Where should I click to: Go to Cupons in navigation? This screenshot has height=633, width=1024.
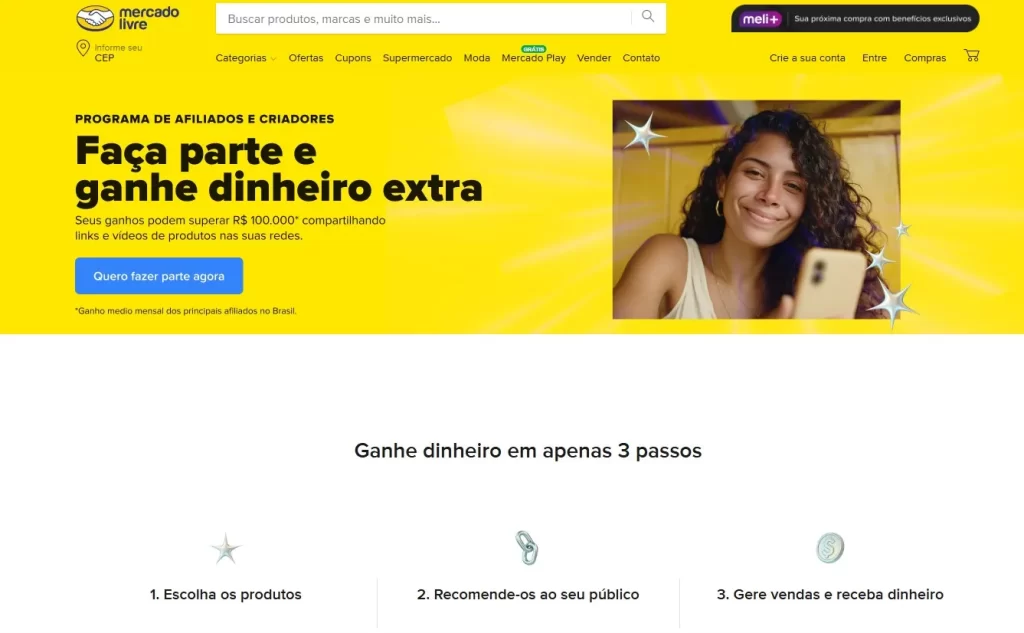(353, 58)
